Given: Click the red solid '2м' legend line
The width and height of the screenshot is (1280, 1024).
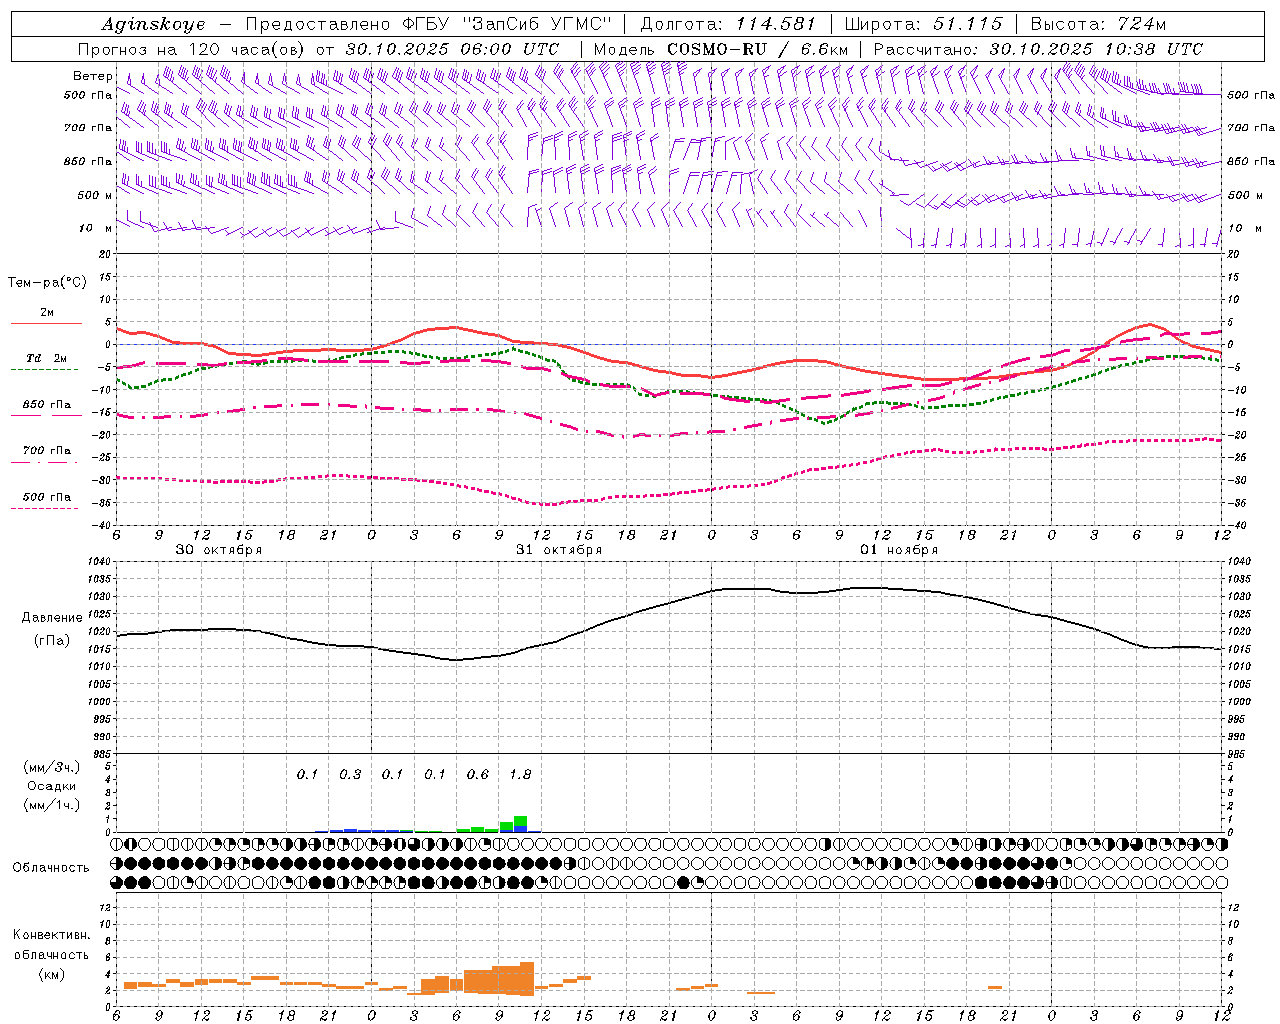Looking at the screenshot, I should 46,323.
